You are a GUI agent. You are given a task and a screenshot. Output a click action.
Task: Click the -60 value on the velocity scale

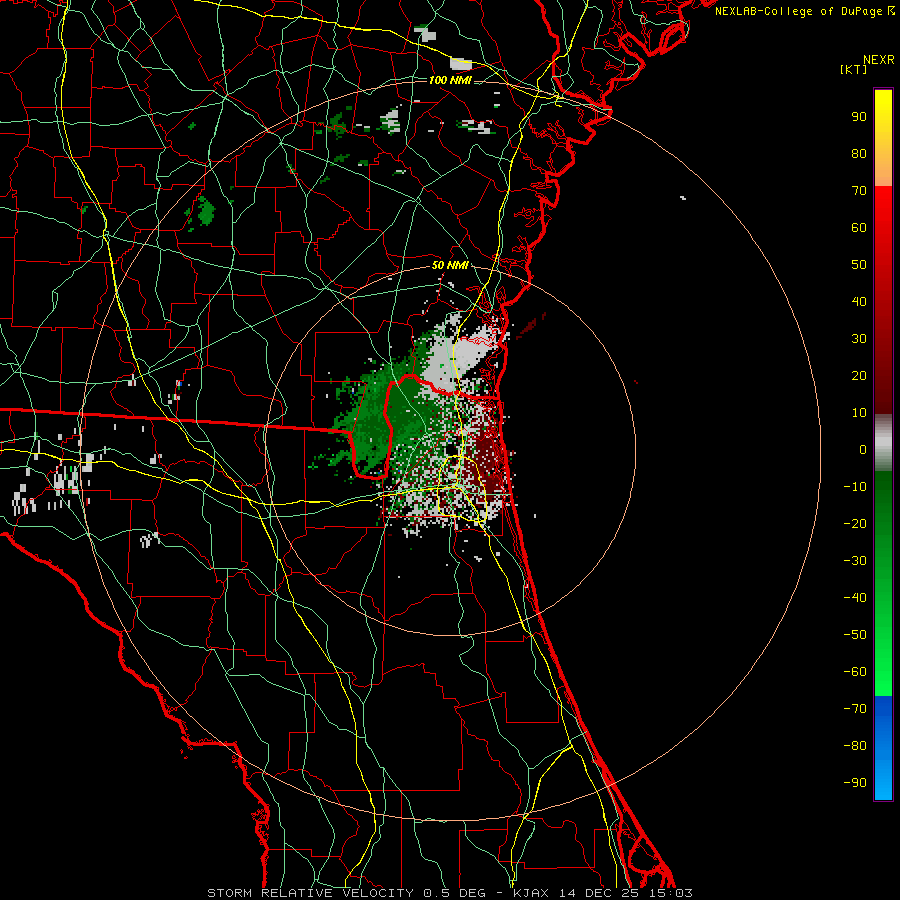tap(855, 672)
